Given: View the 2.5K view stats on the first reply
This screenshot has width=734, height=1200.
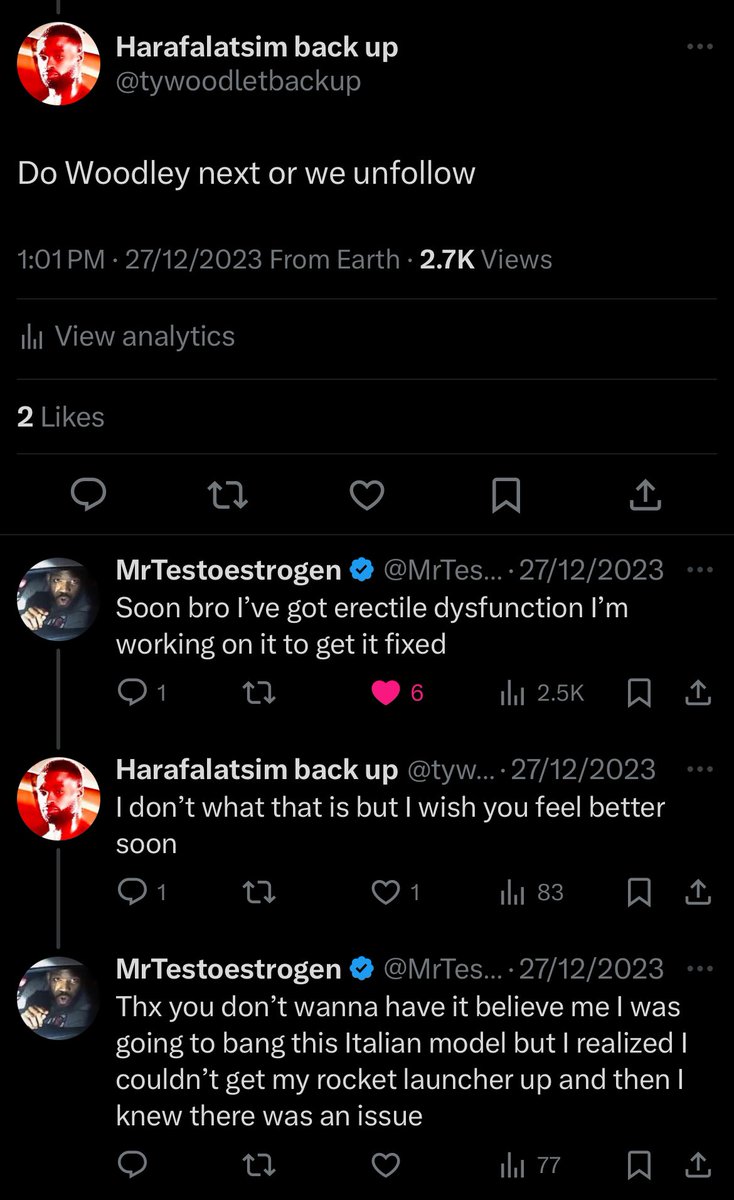Looking at the screenshot, I should (541, 692).
